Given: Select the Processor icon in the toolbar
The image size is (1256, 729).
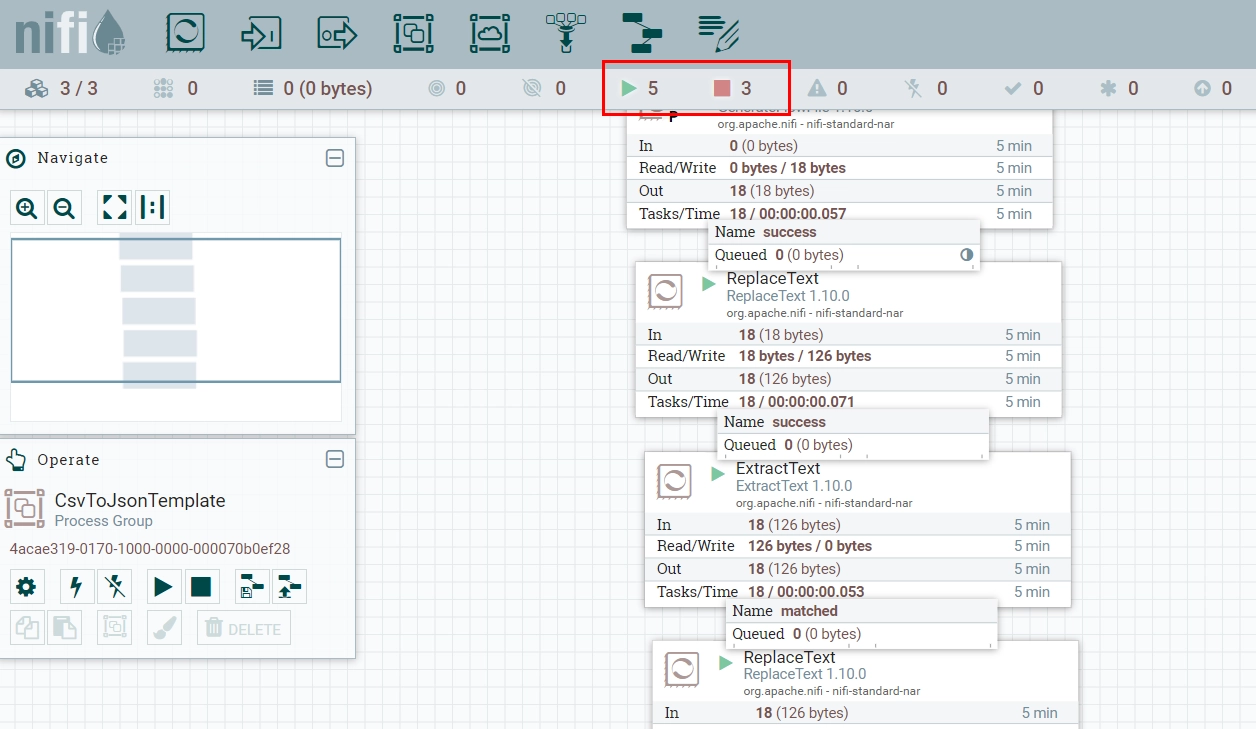Looking at the screenshot, I should [185, 33].
